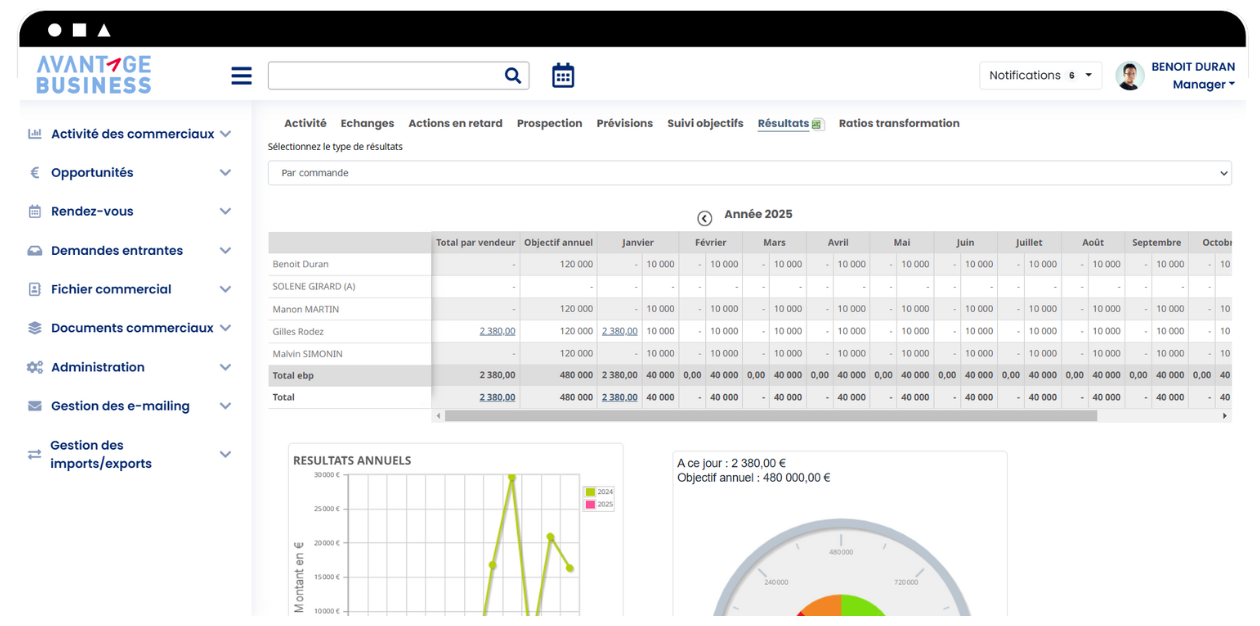This screenshot has width=1260, height=626.
Task: Open the calendar icon in the top bar
Action: [x=562, y=75]
